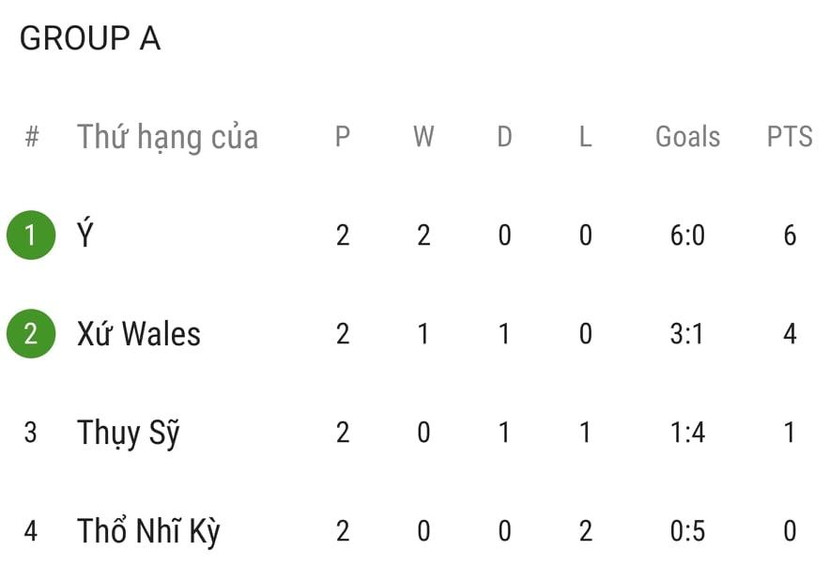830x562 pixels.
Task: Click the green rank 2 badge
Action: pos(30,334)
